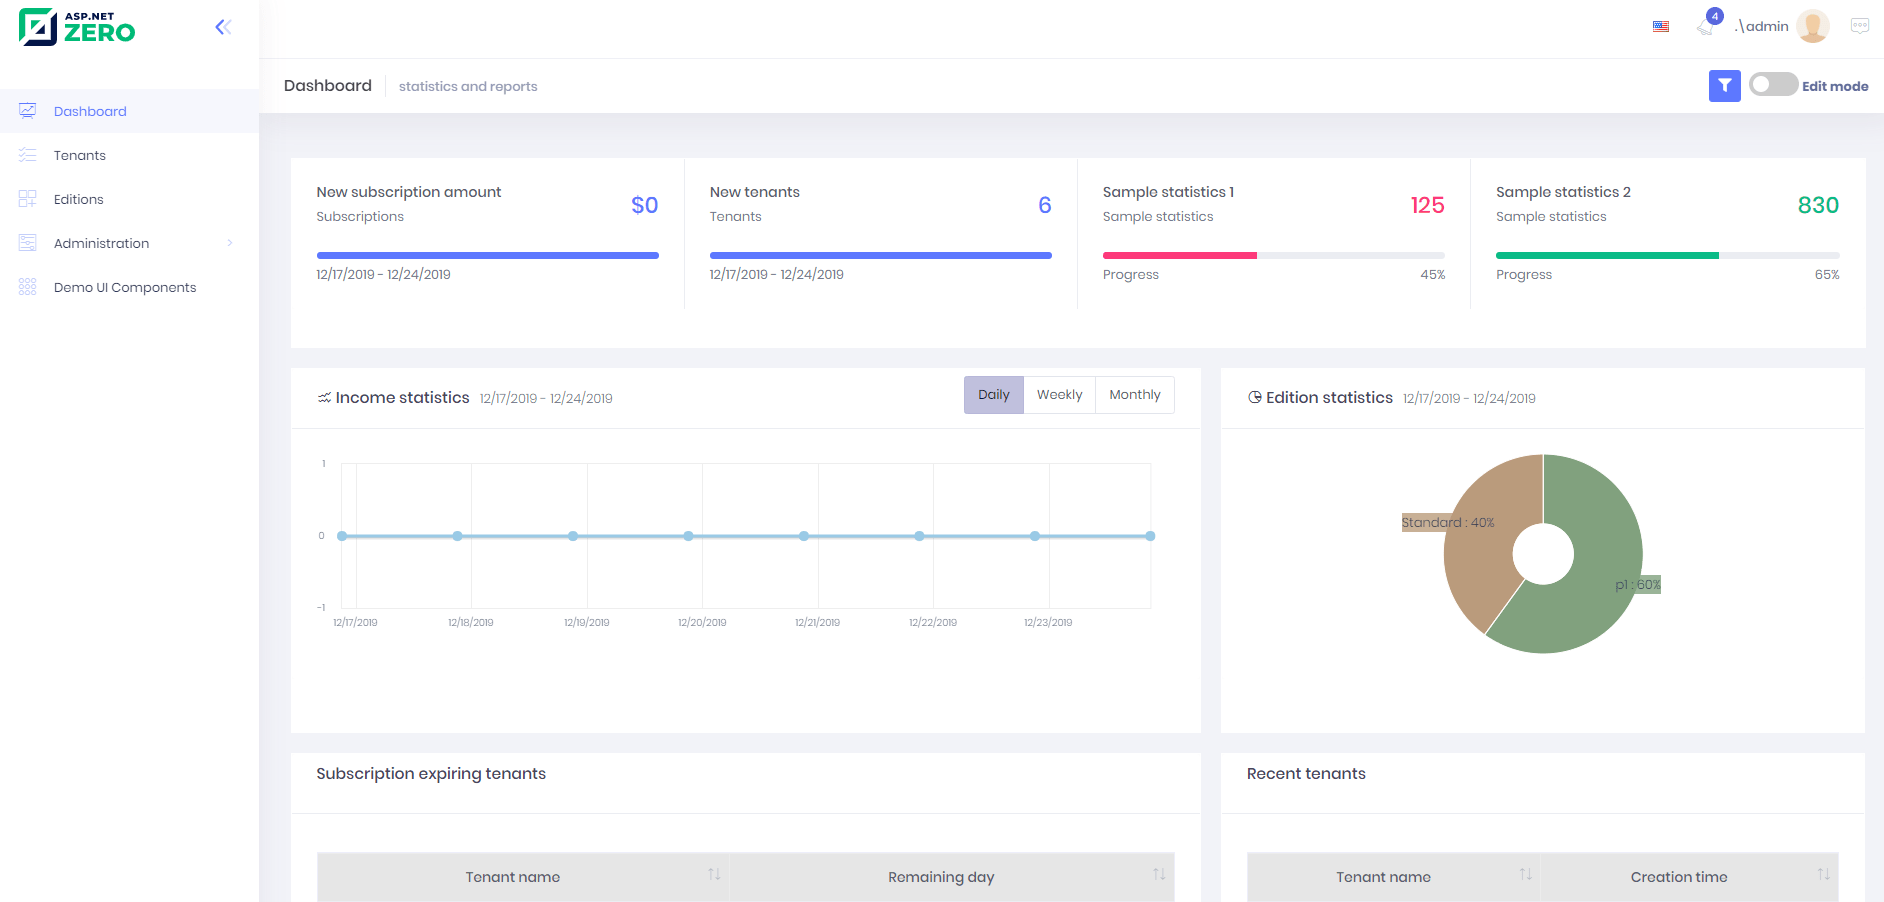Click the pink 45% progress bar
1884x902 pixels.
1179,255
